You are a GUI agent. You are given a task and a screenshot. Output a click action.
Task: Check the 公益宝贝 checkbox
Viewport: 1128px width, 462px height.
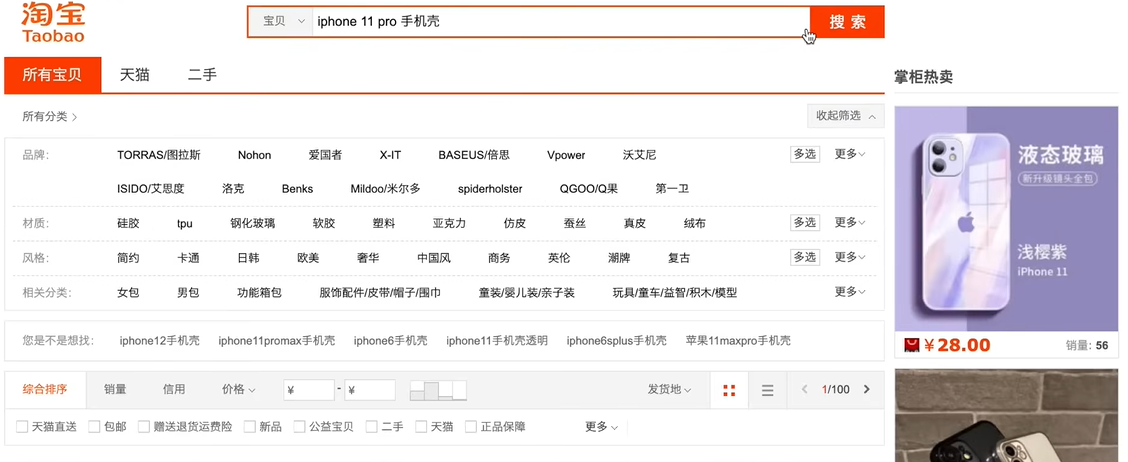(299, 427)
